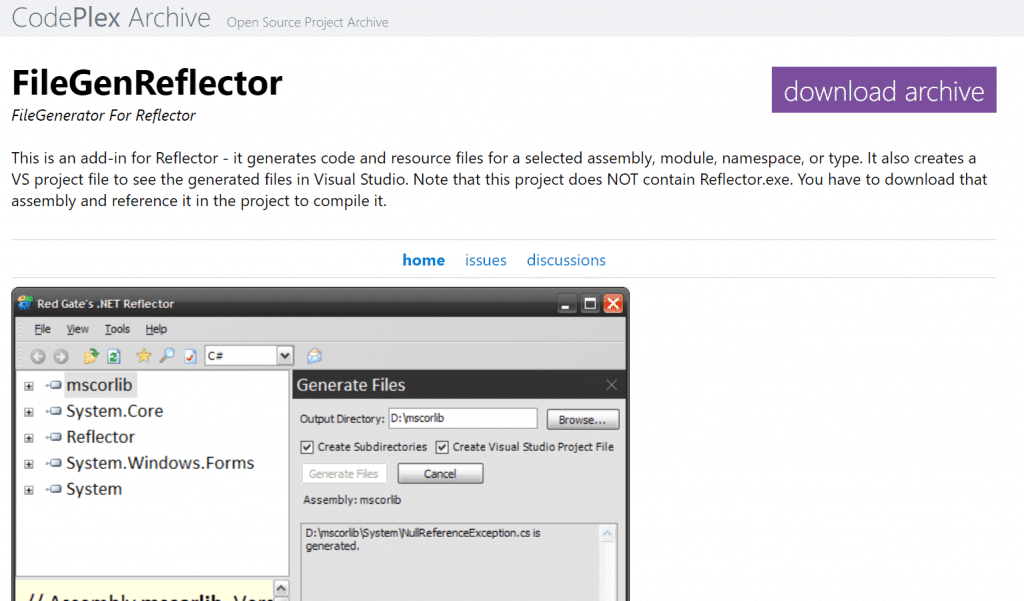Click the Generate Files panel title
Screen dimensions: 1024x601
[x=351, y=385]
